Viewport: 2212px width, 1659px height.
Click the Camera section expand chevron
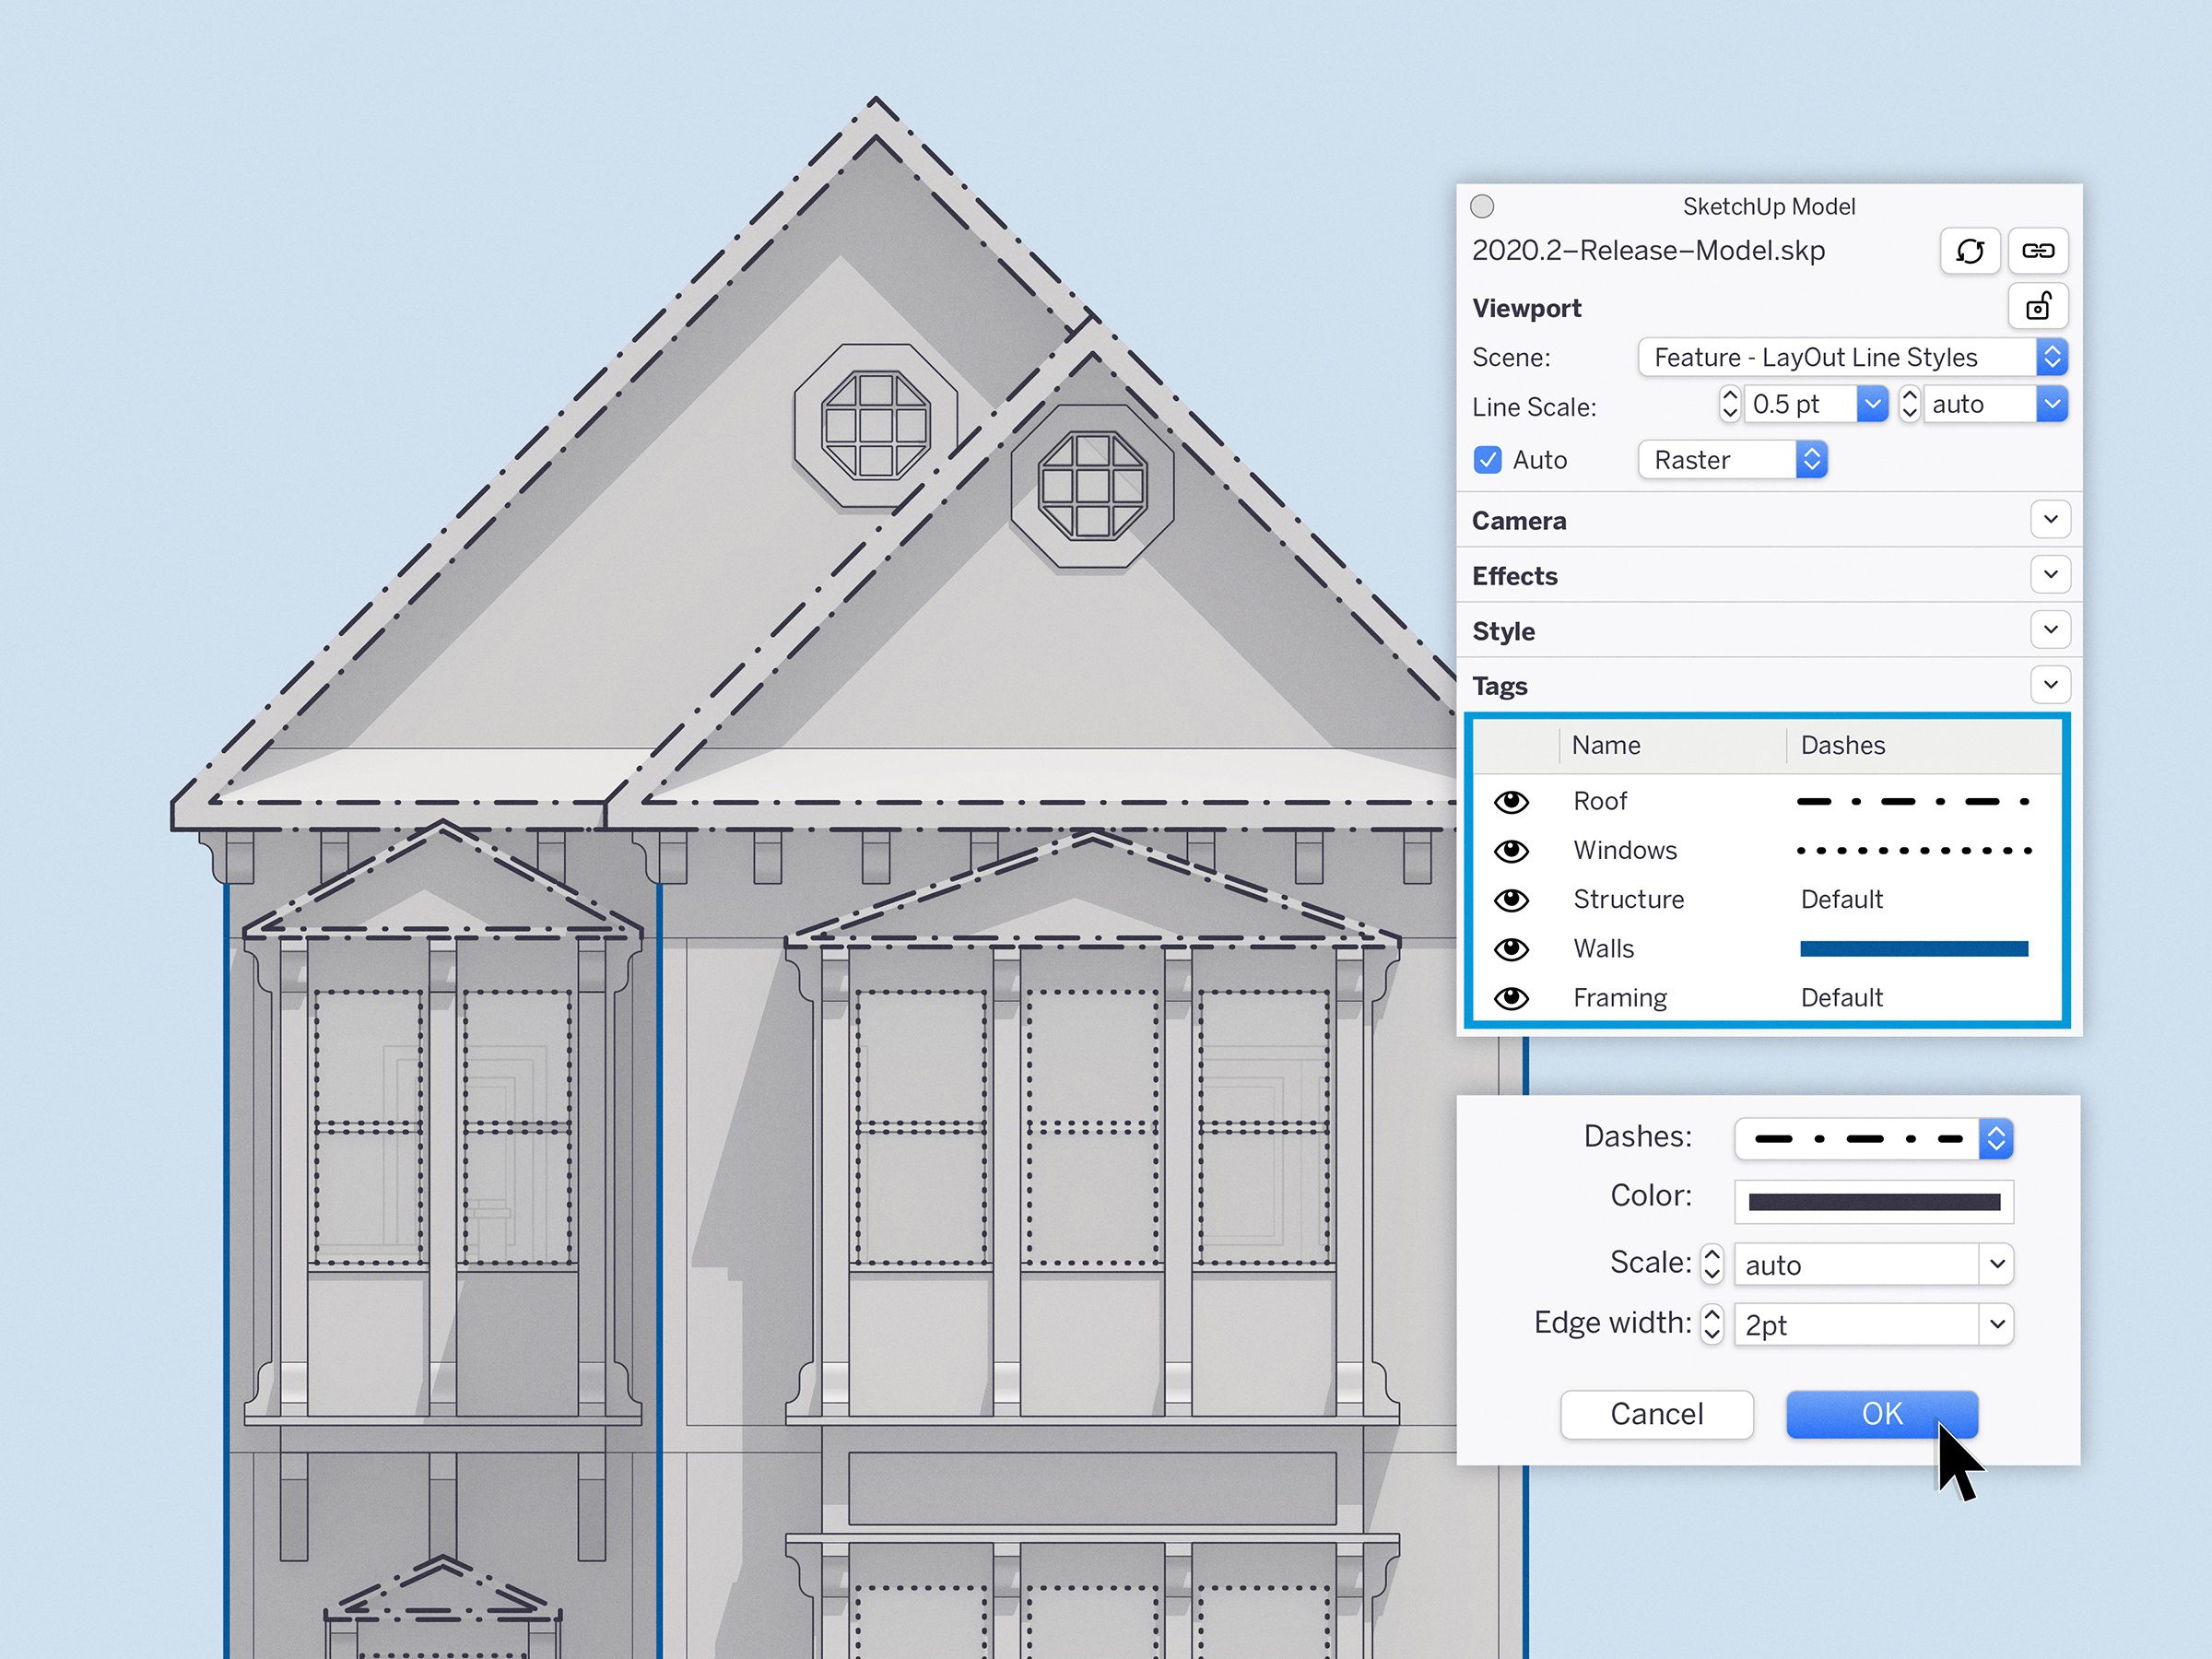point(2050,519)
